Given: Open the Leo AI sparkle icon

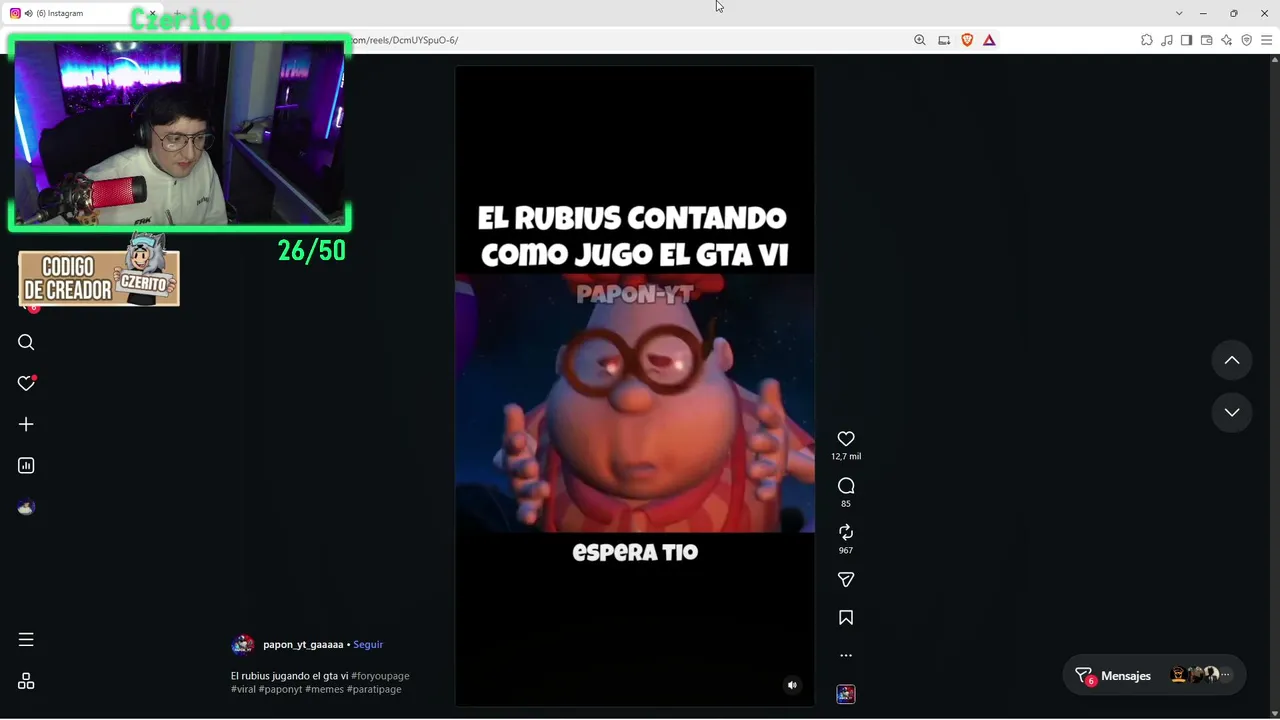Looking at the screenshot, I should (1227, 40).
